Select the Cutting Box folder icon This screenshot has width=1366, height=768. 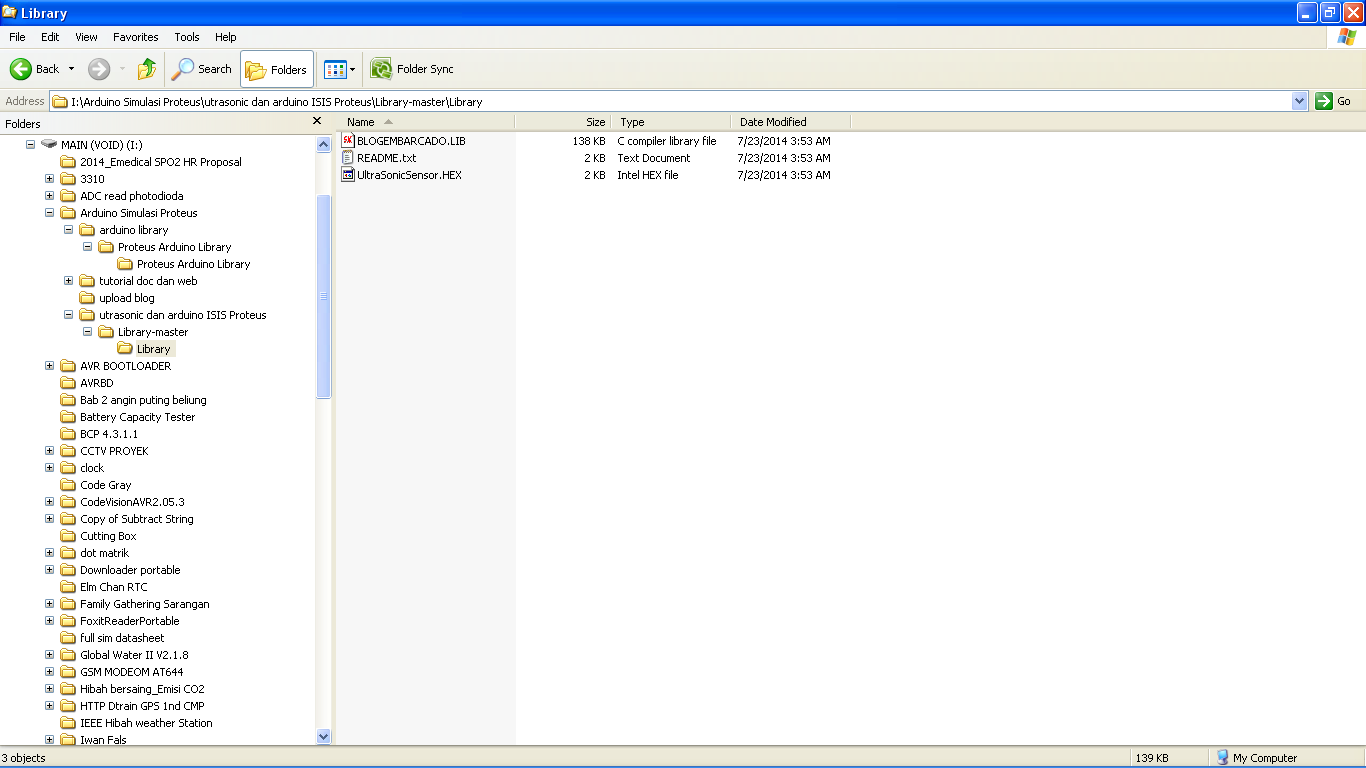68,536
